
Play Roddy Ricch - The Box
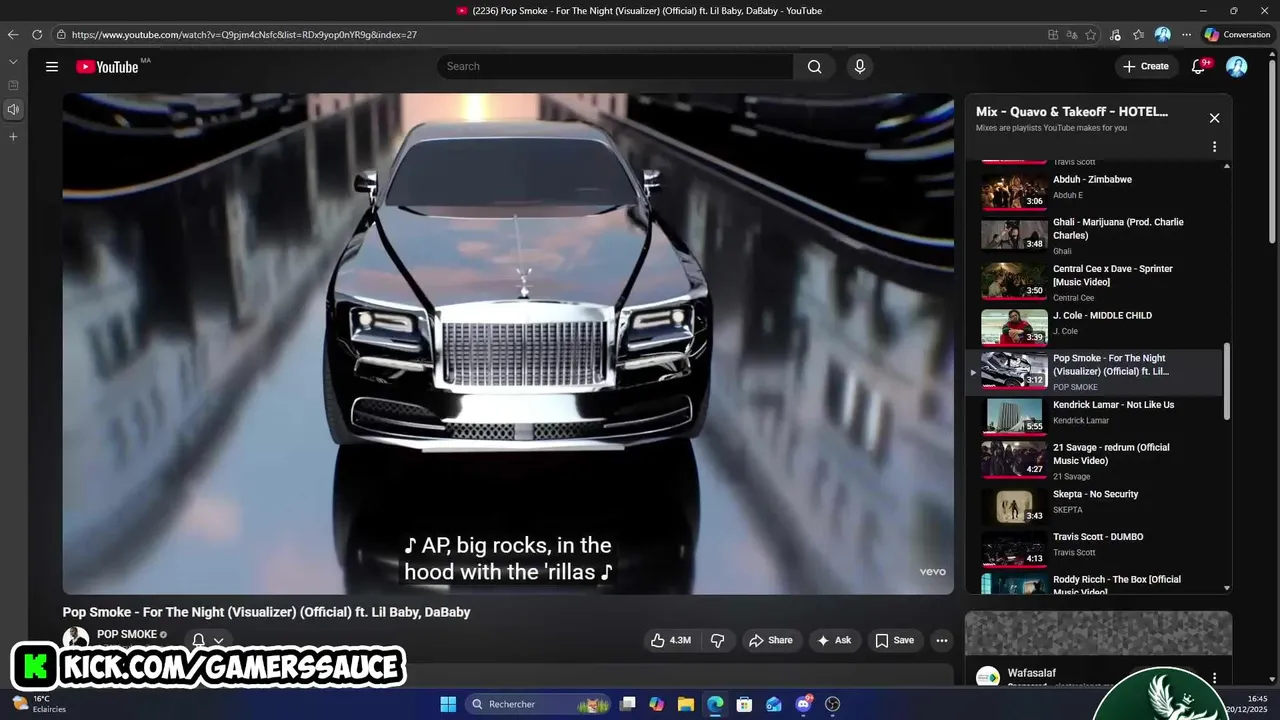click(1095, 583)
